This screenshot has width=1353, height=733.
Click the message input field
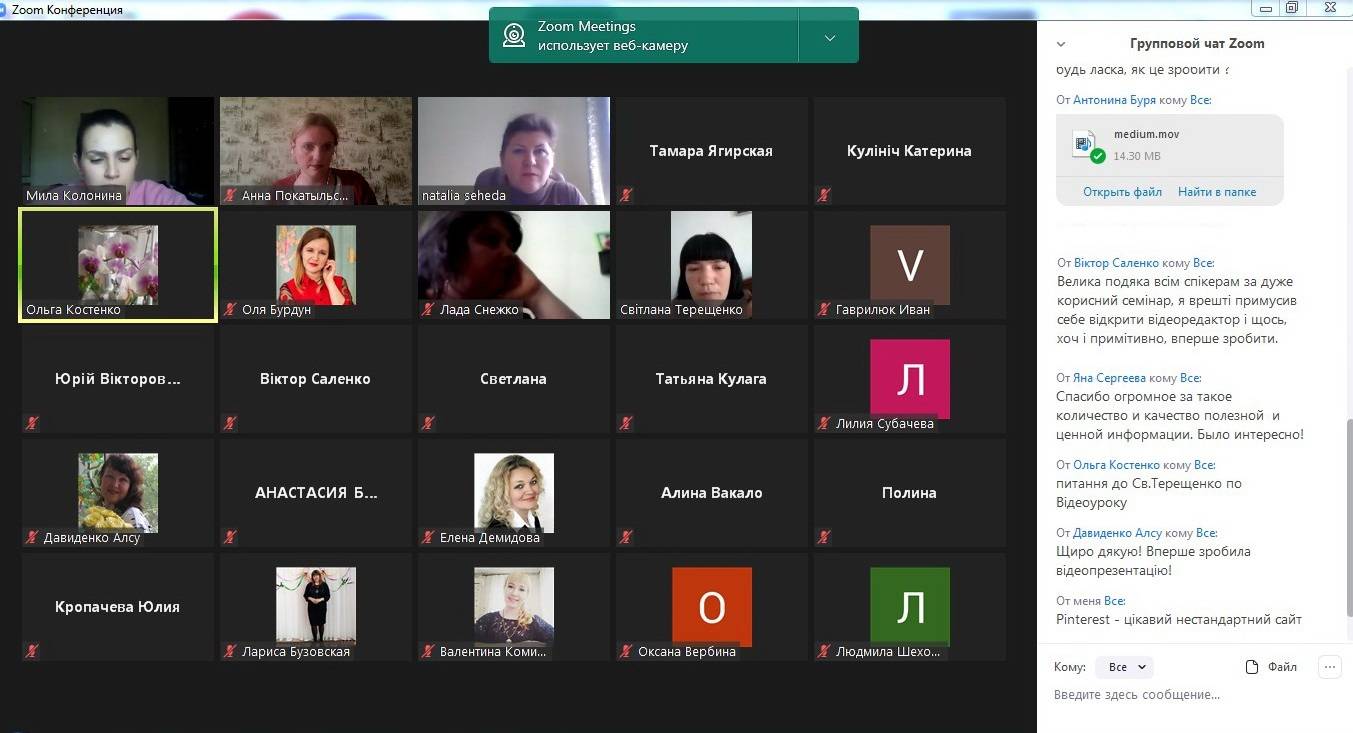1180,695
